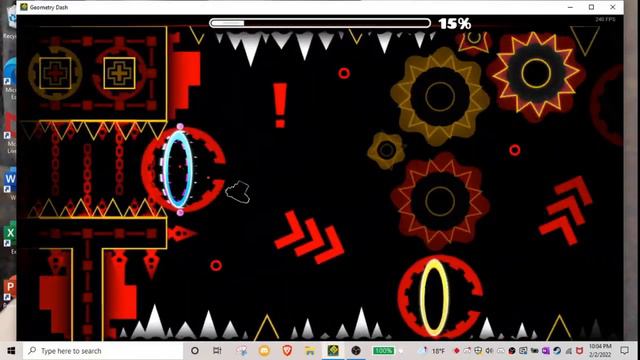Screen dimensions: 640x360
Task: Open the Windows notification center
Action: 624,350
